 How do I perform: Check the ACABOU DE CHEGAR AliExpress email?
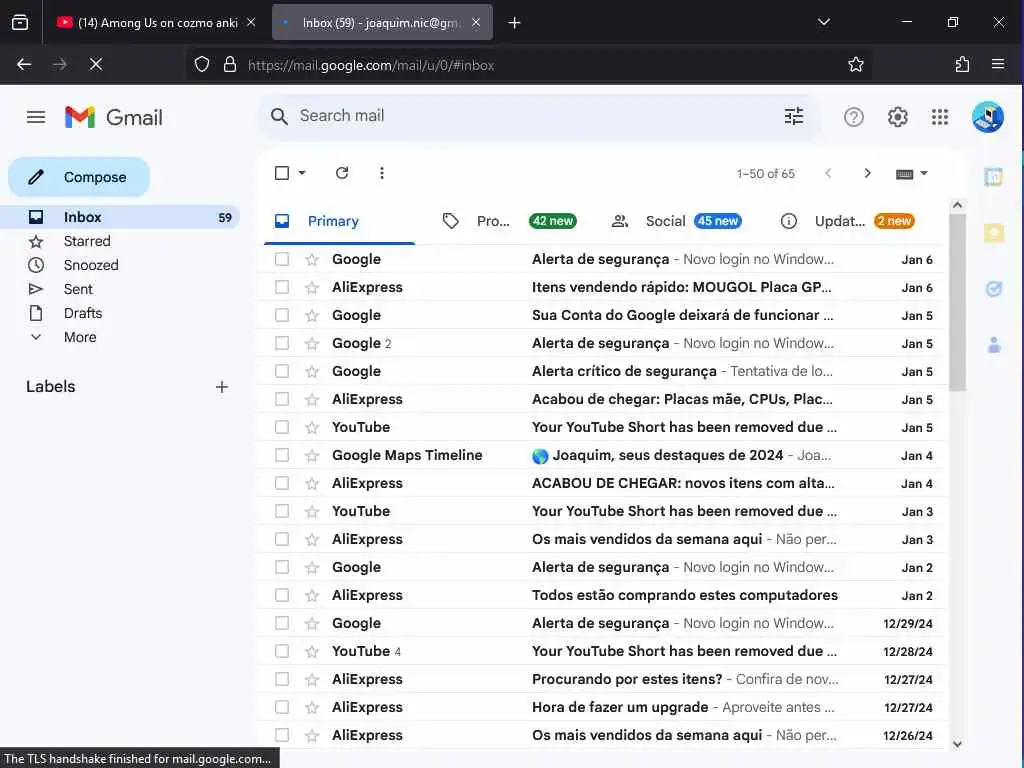click(282, 483)
